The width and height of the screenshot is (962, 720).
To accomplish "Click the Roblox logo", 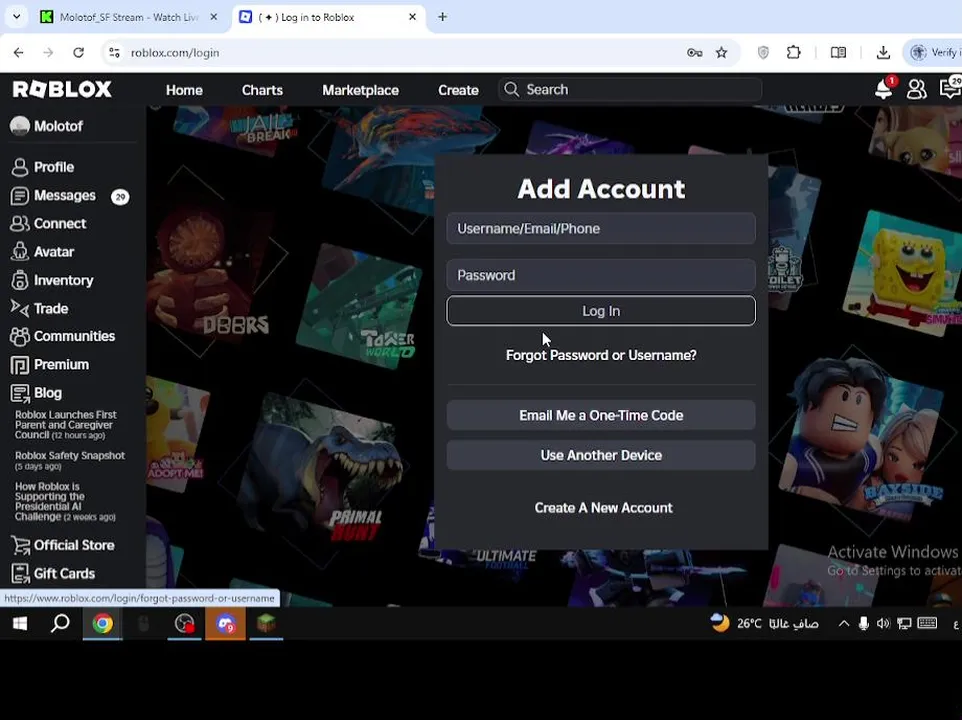I will point(62,90).
